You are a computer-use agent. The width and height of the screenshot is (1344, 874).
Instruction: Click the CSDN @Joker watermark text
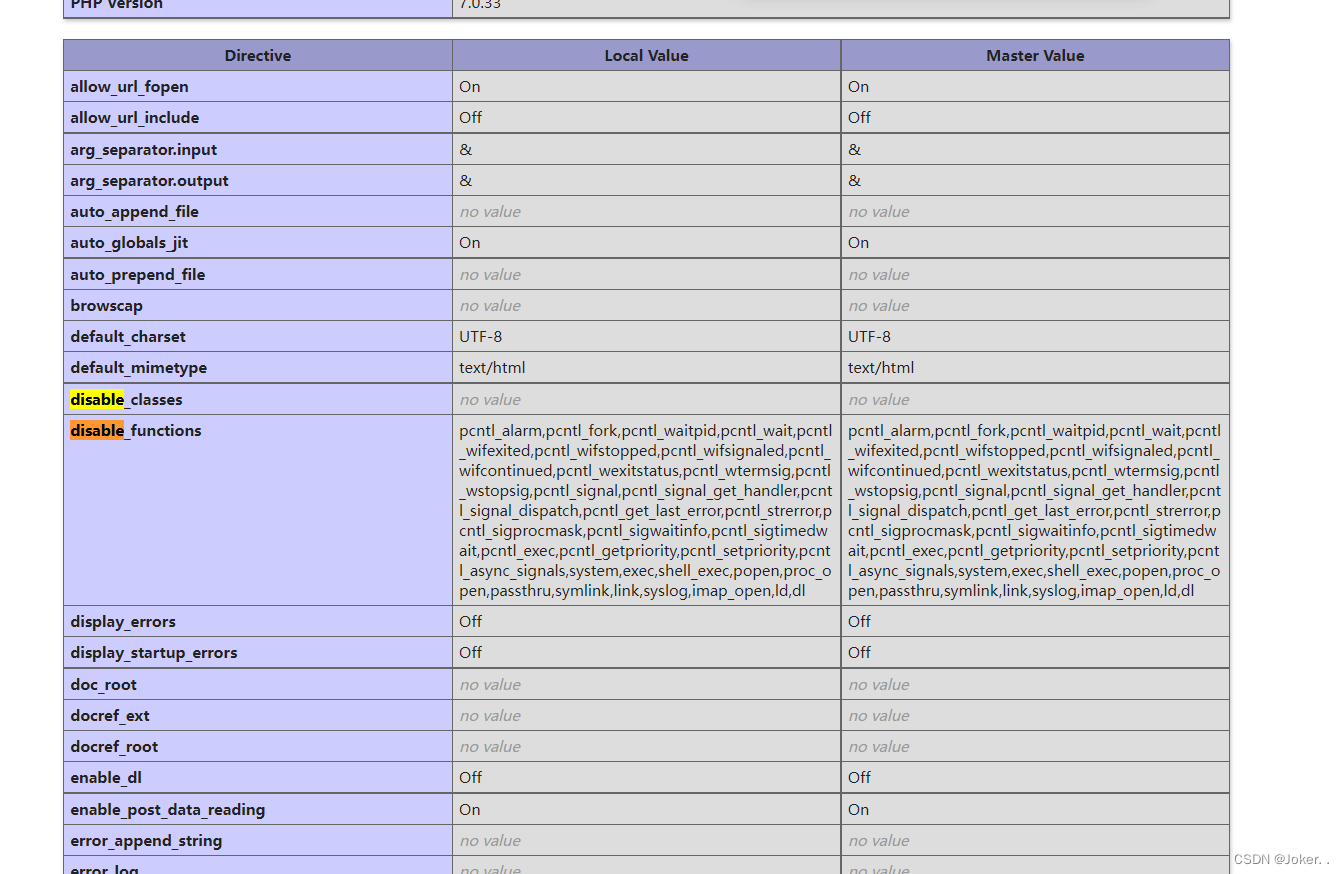tap(1280, 860)
